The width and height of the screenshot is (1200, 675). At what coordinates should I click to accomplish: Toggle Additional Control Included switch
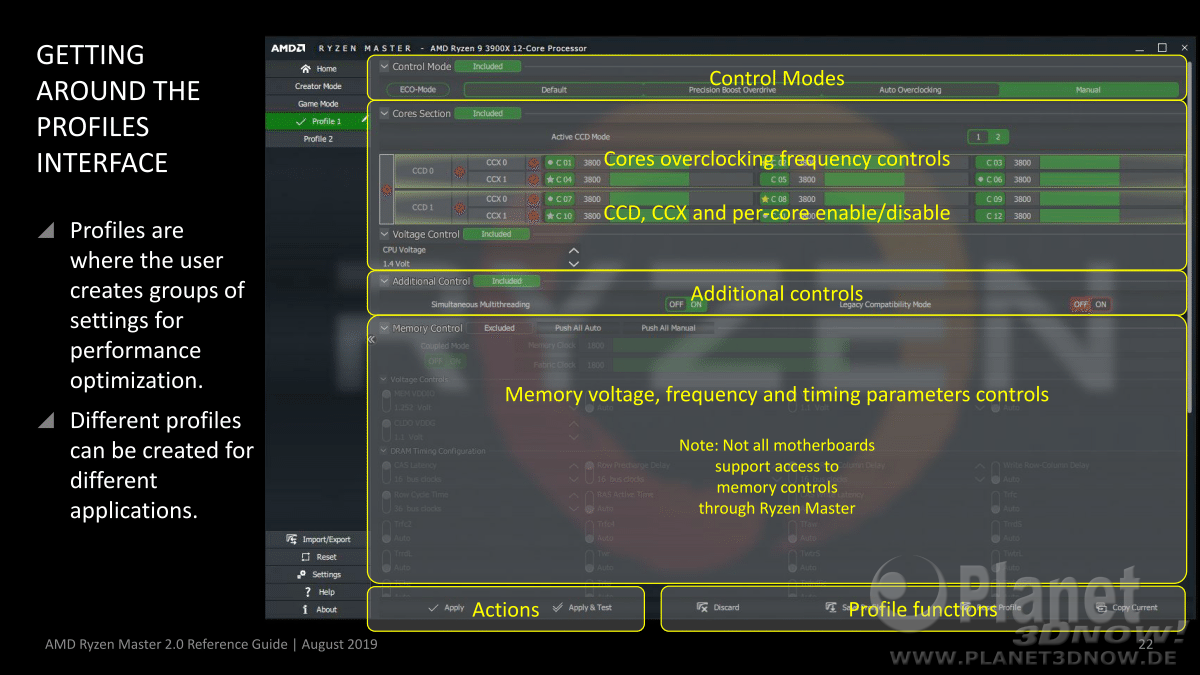[x=507, y=281]
